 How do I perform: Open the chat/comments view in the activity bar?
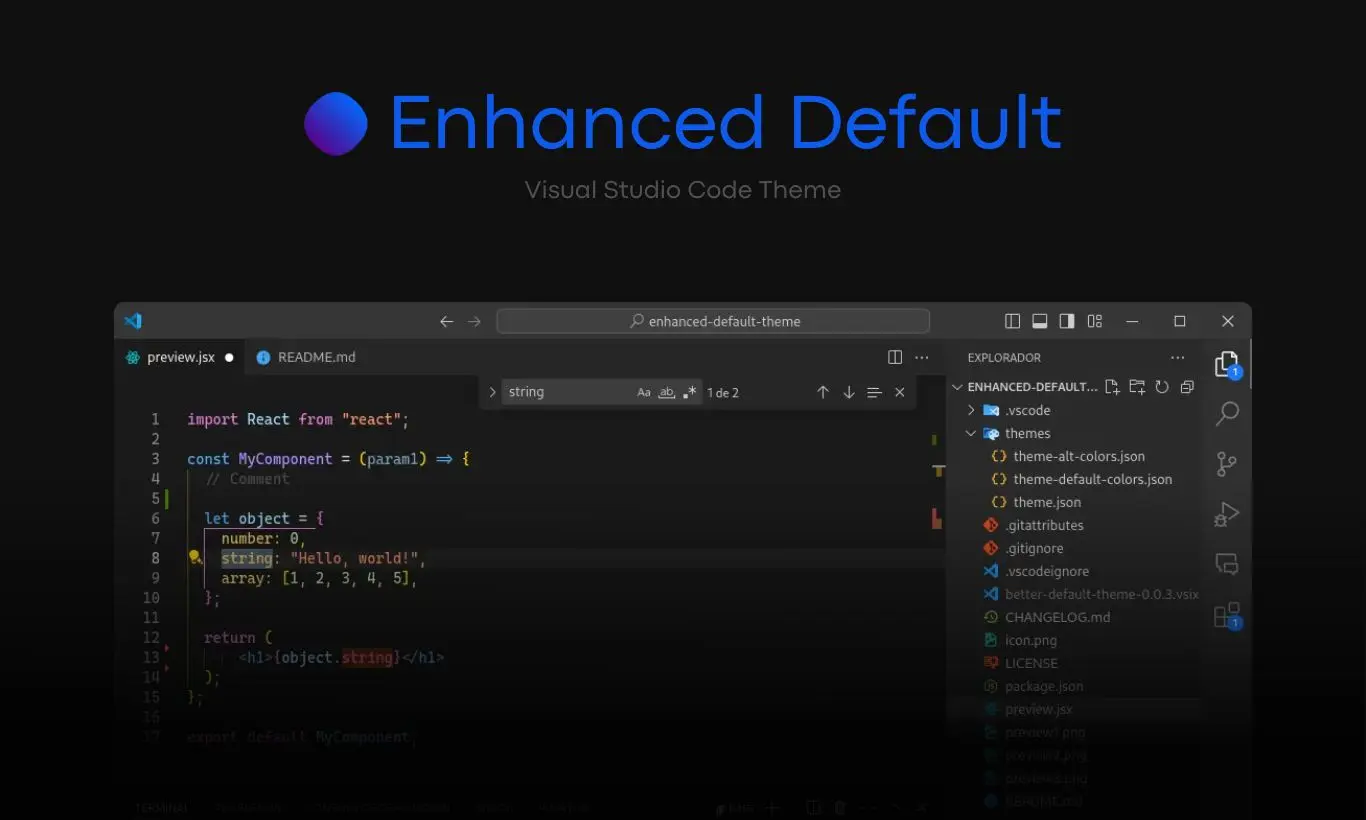pos(1227,564)
